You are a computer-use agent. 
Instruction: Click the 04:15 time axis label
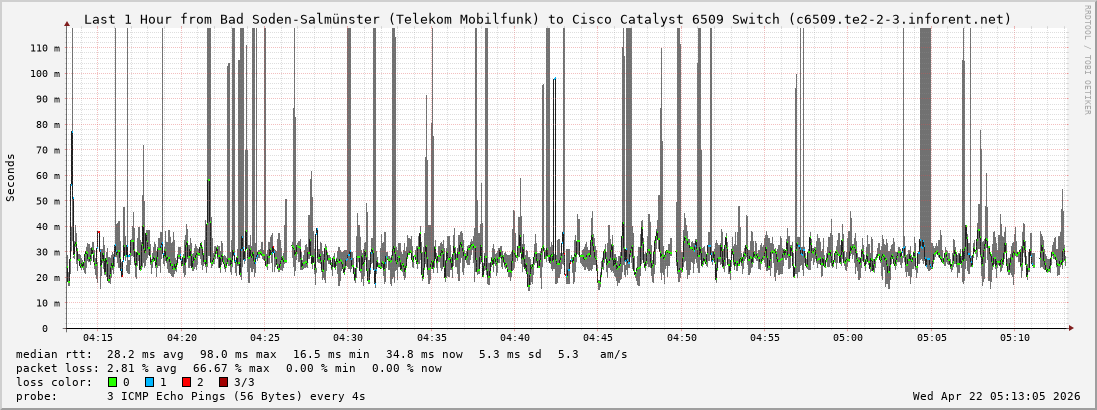pyautogui.click(x=98, y=338)
